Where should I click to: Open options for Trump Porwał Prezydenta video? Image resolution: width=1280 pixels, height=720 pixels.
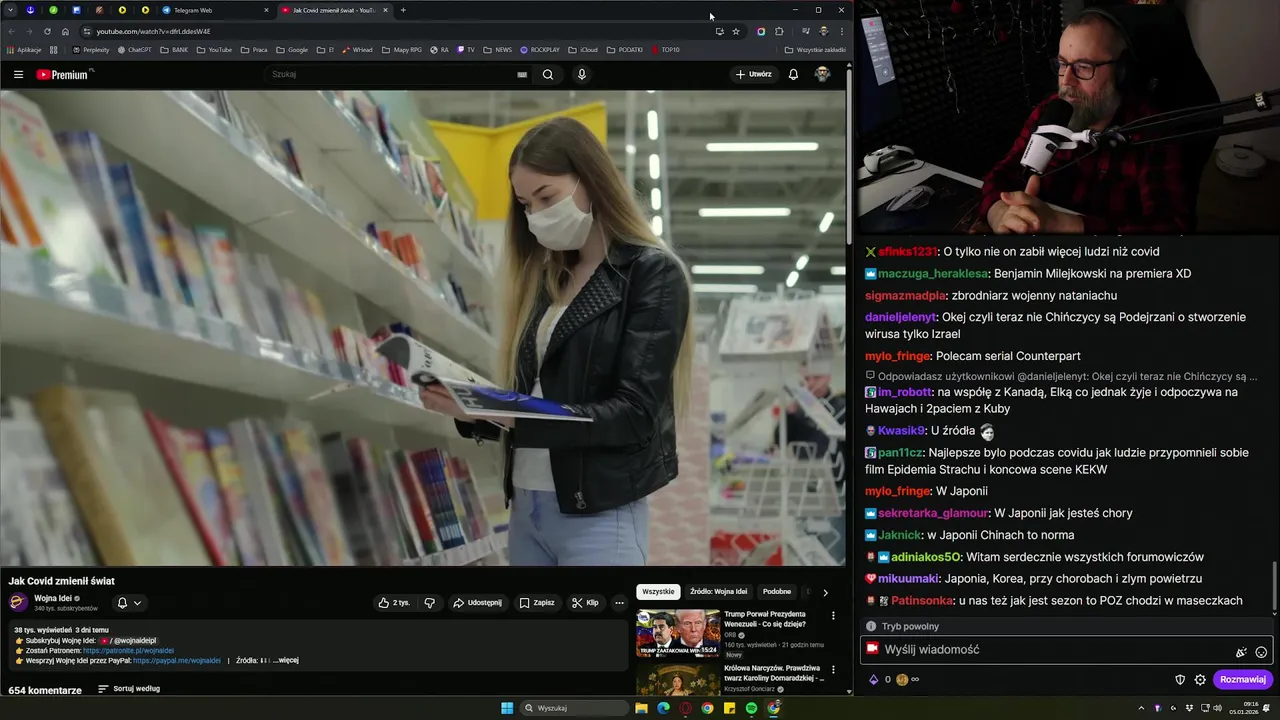coord(833,616)
